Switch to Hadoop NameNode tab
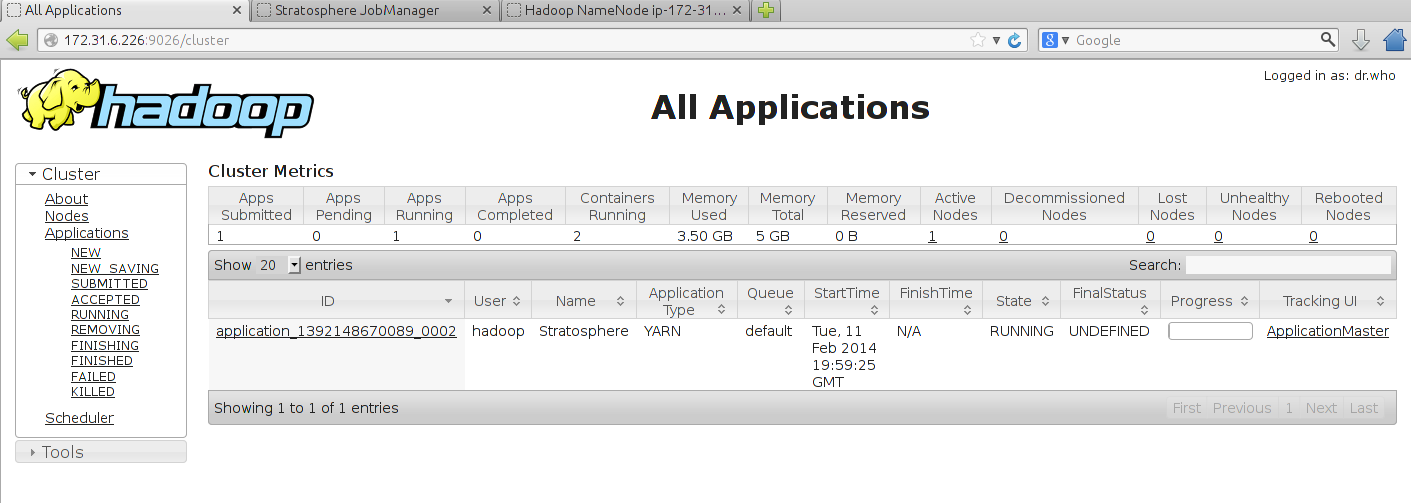1411x503 pixels. click(x=616, y=11)
